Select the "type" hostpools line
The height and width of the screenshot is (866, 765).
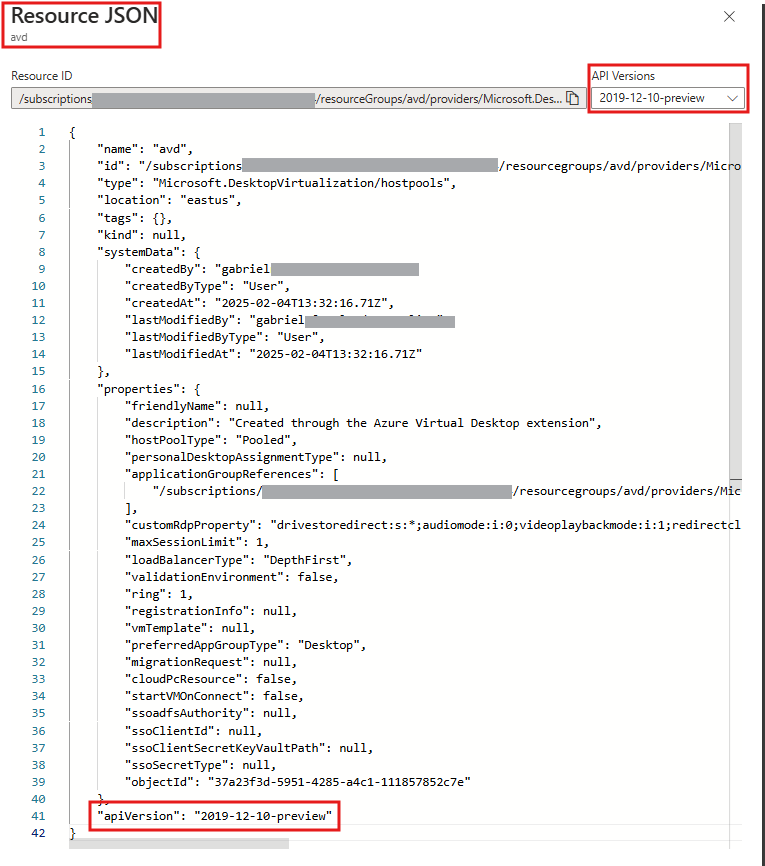tap(277, 183)
